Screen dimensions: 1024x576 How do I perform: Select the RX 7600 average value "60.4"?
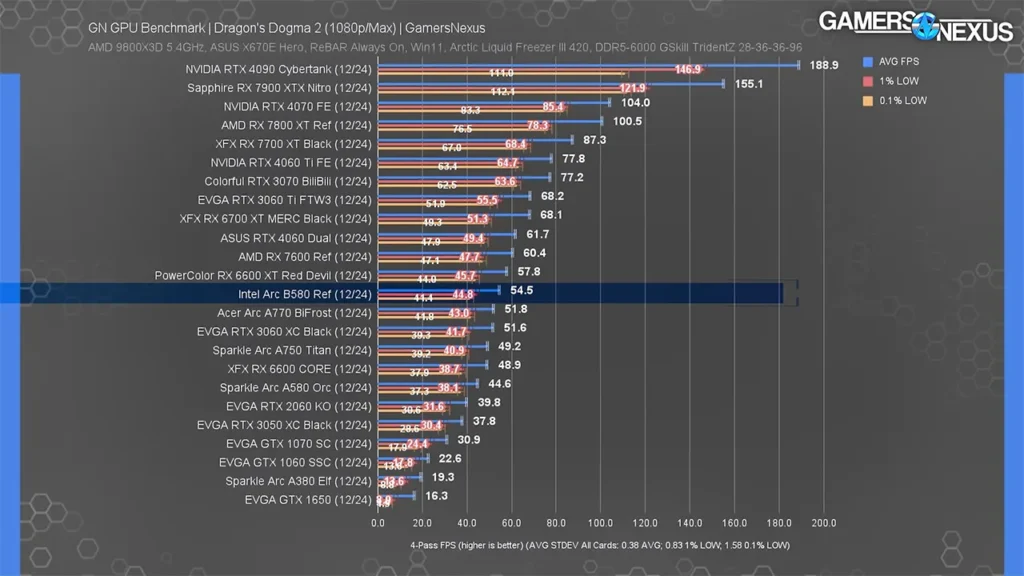coord(535,253)
